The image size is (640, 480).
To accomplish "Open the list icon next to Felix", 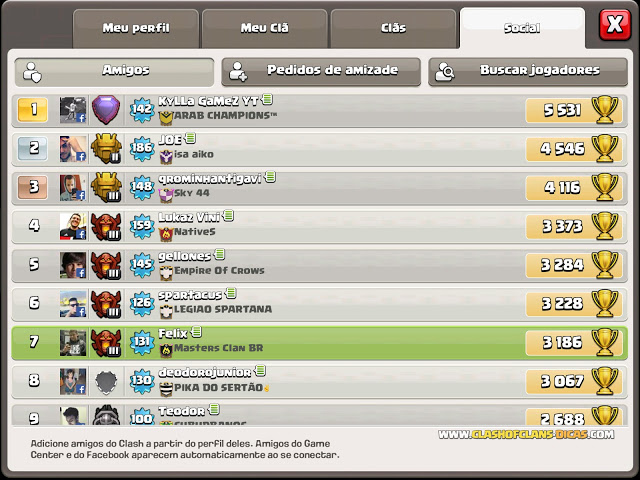I will (197, 332).
